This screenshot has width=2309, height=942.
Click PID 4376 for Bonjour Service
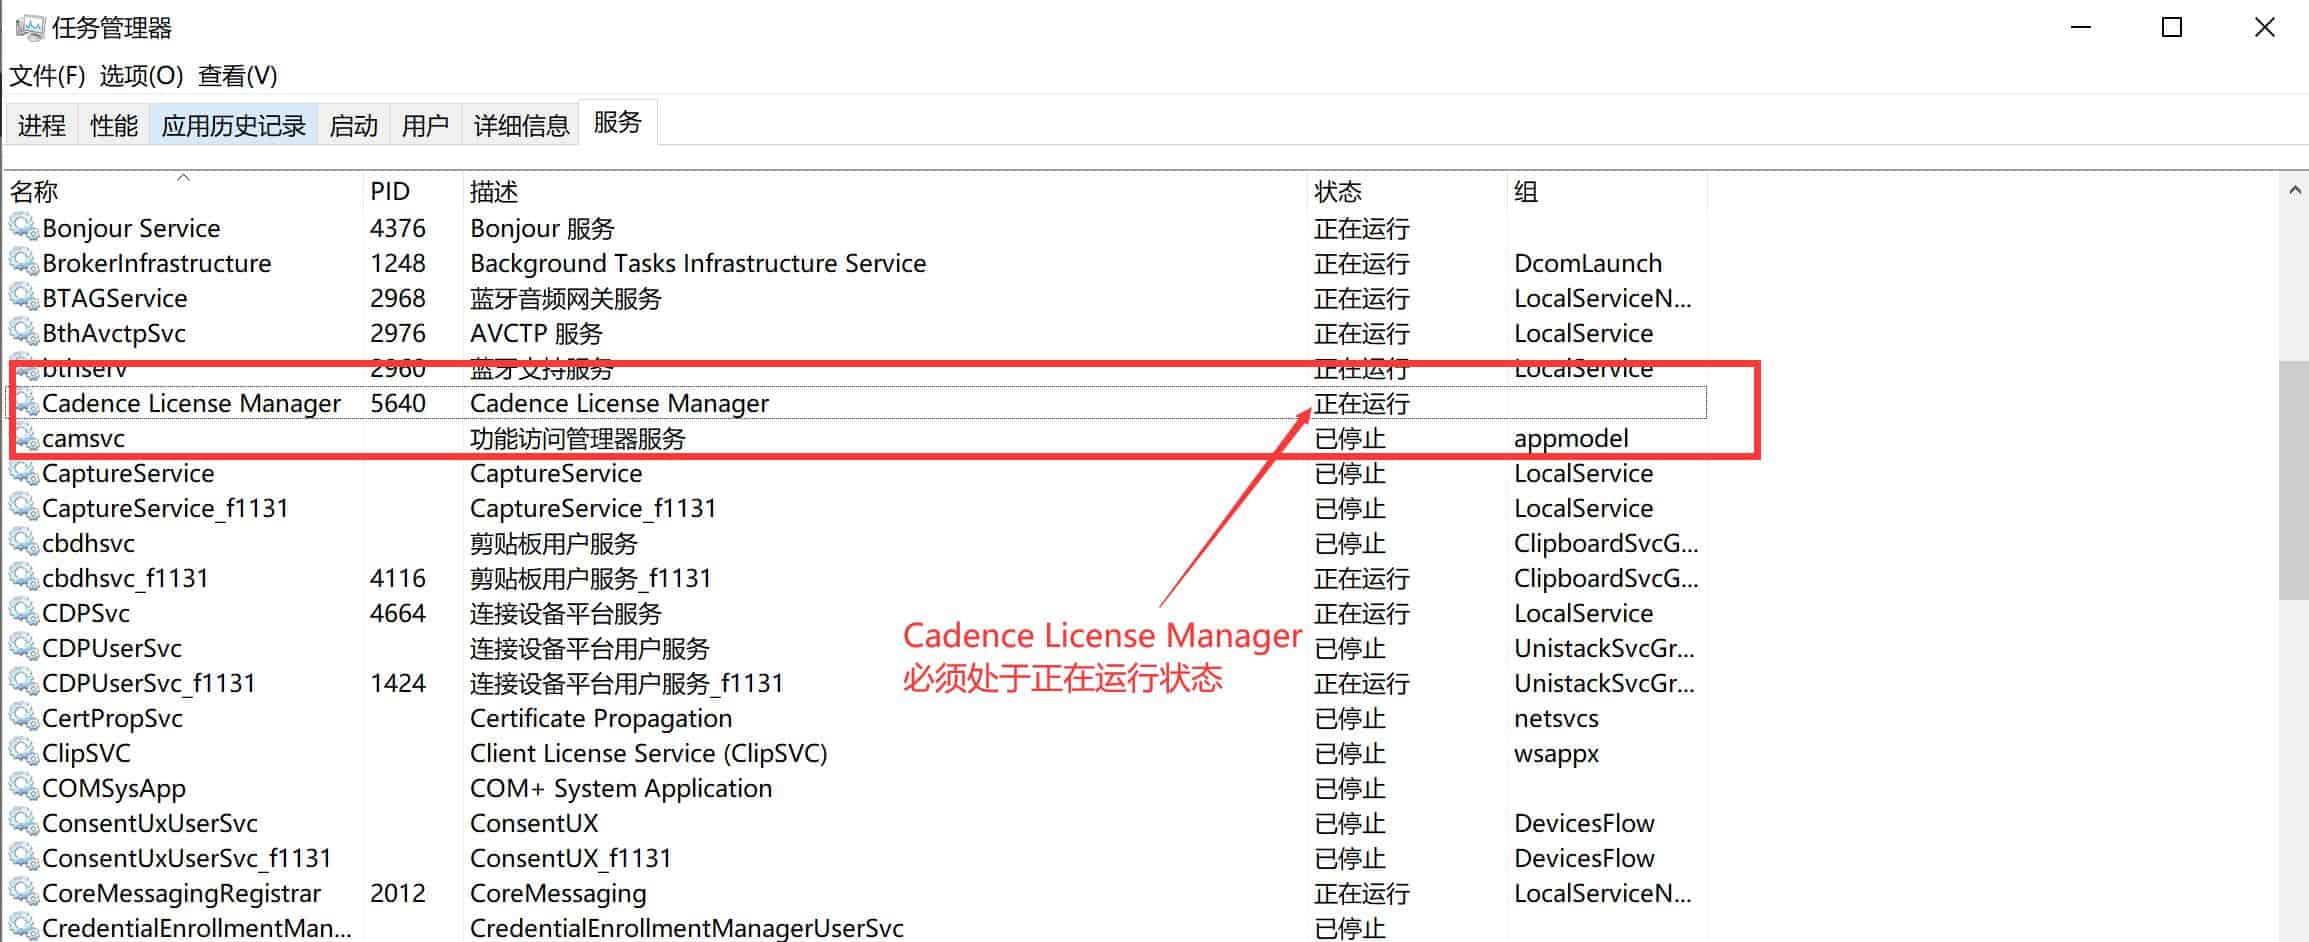click(398, 228)
